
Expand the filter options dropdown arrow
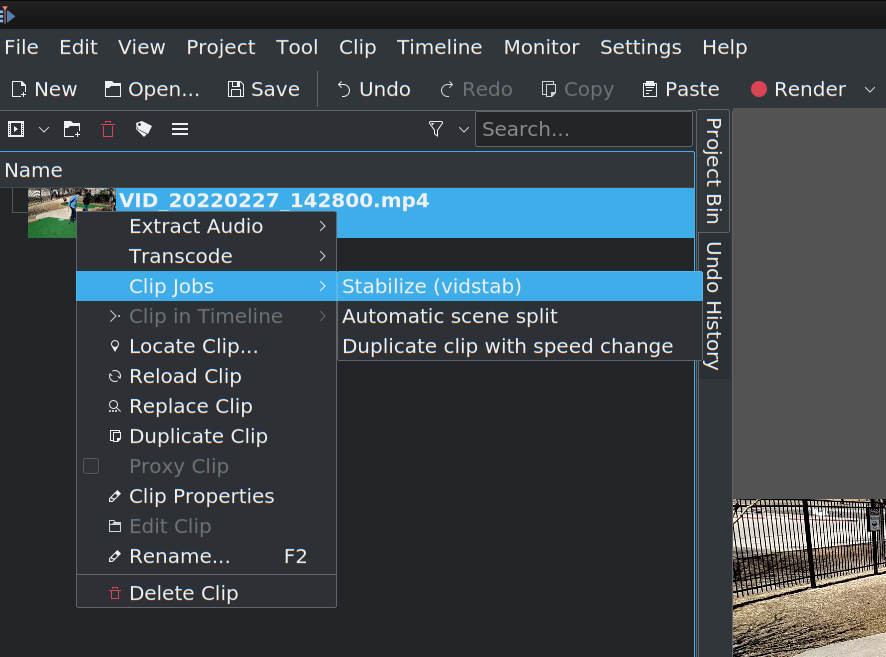pos(463,129)
